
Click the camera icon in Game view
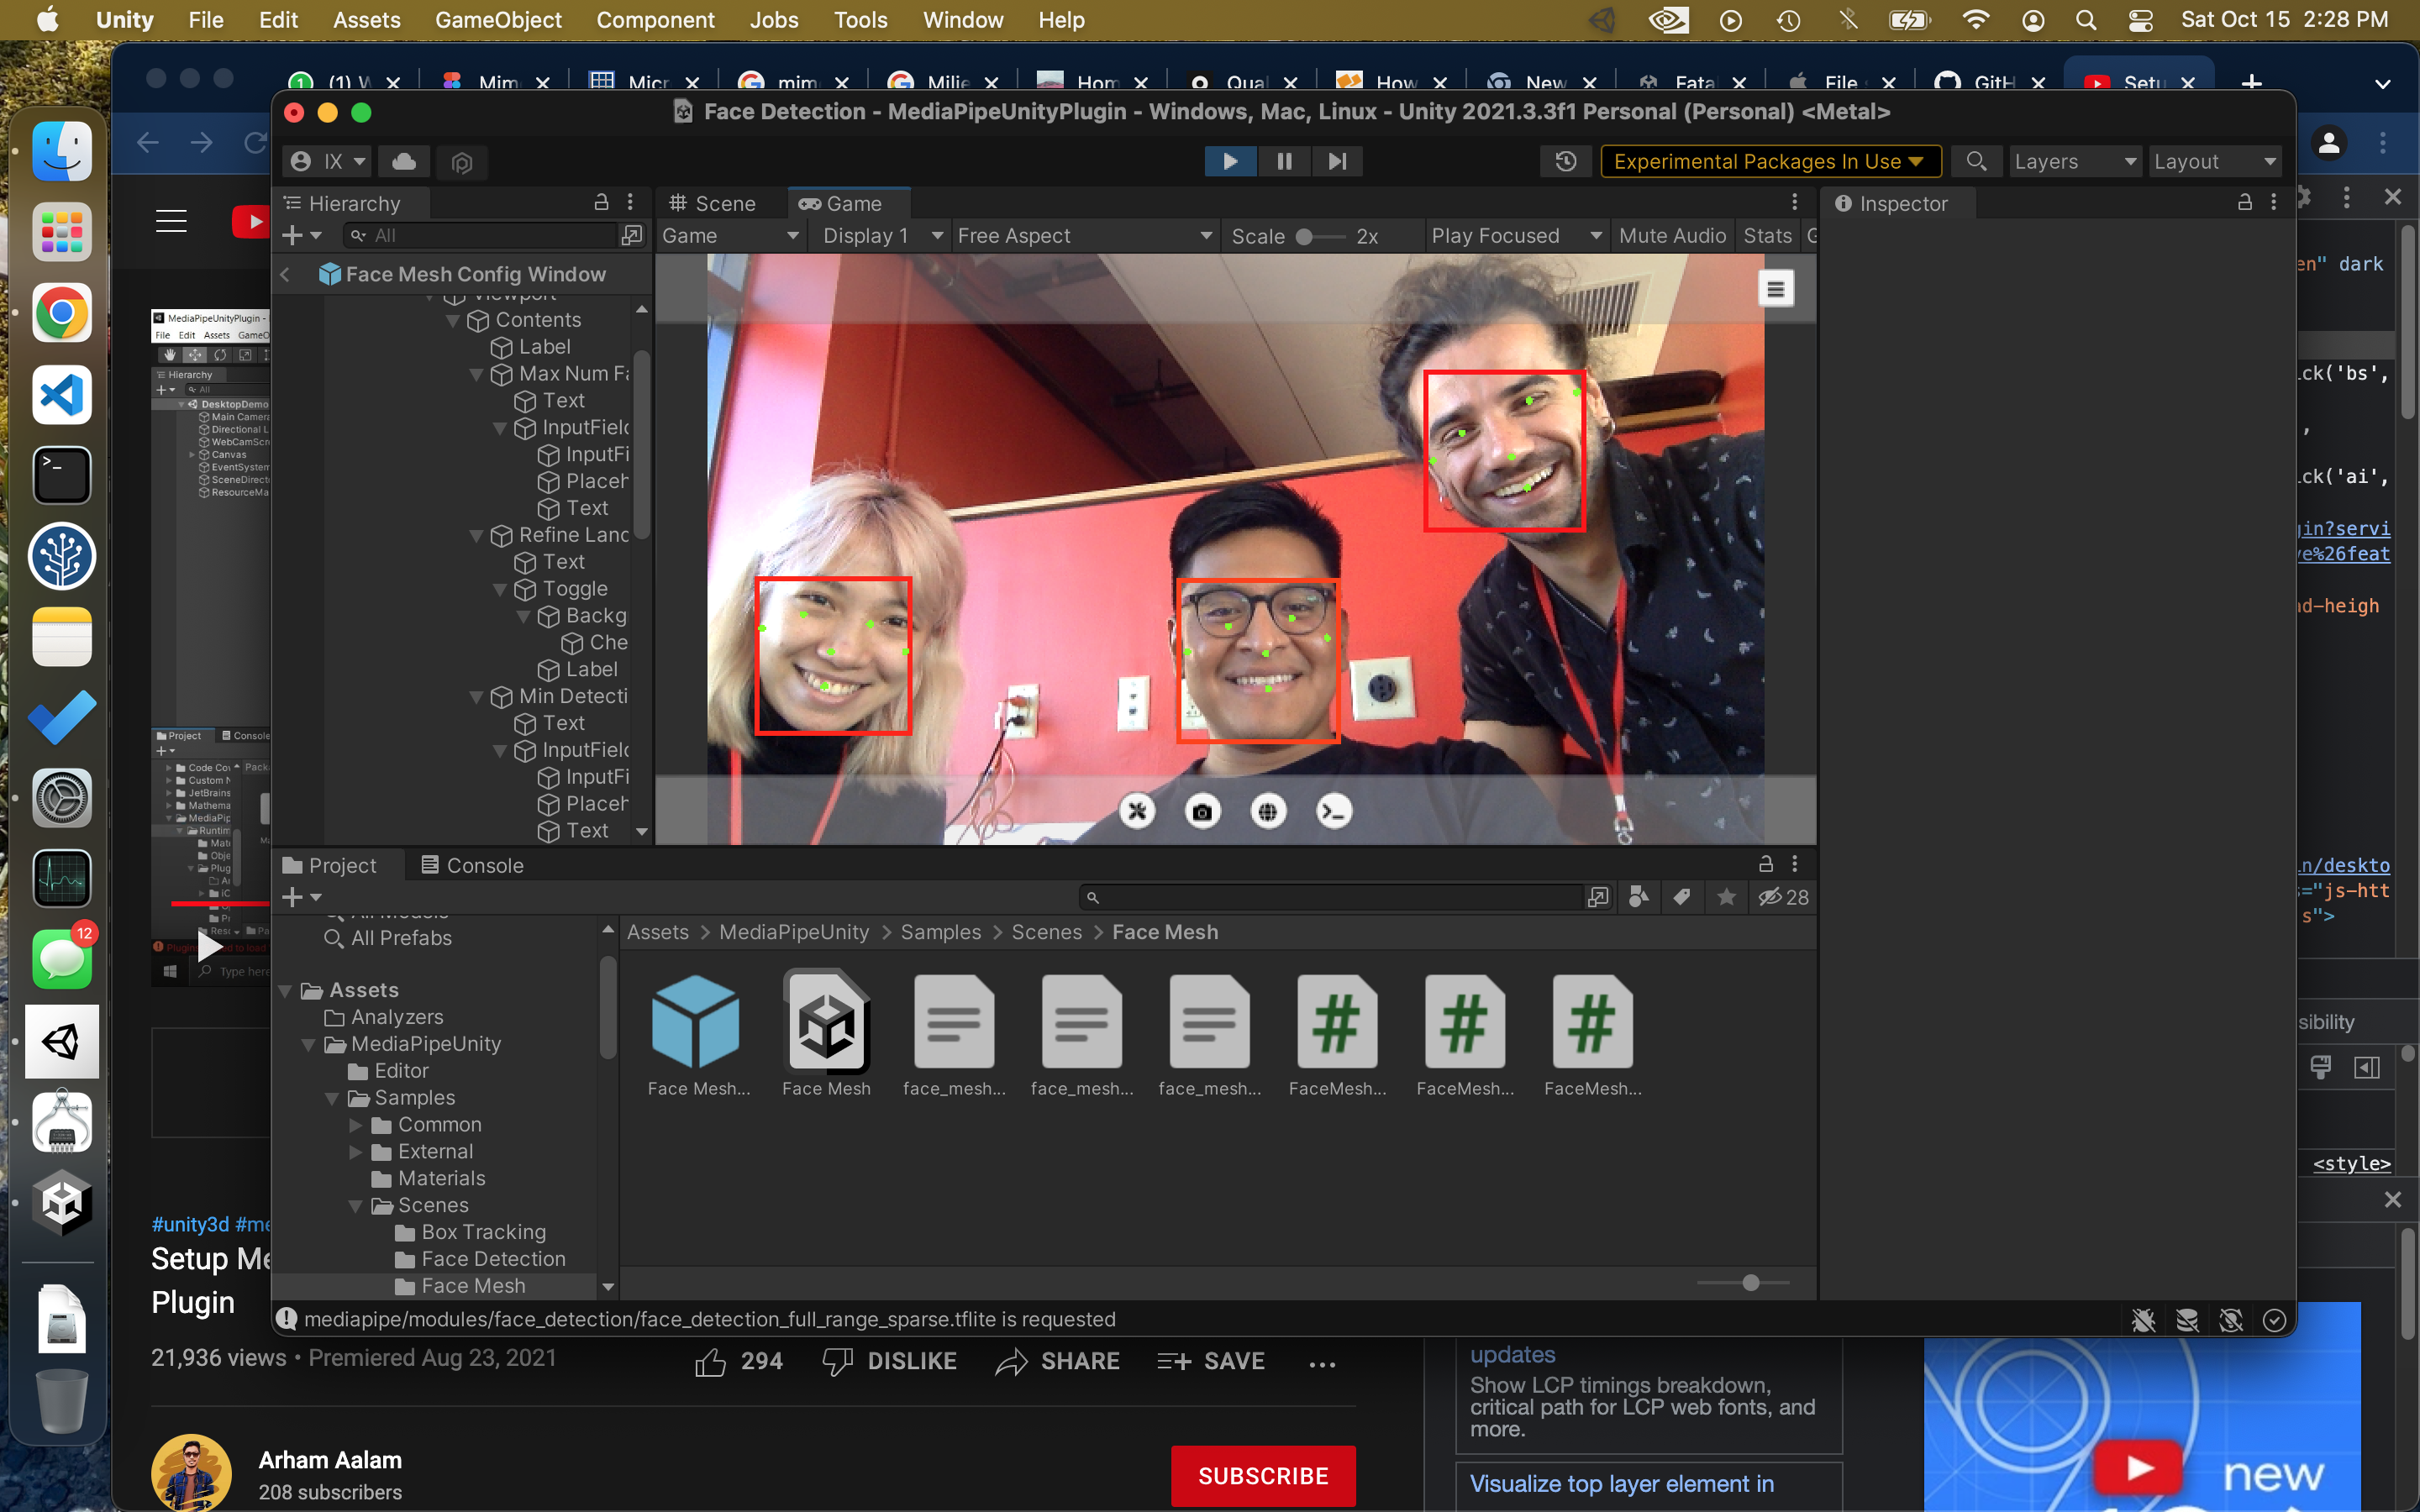pyautogui.click(x=1202, y=811)
